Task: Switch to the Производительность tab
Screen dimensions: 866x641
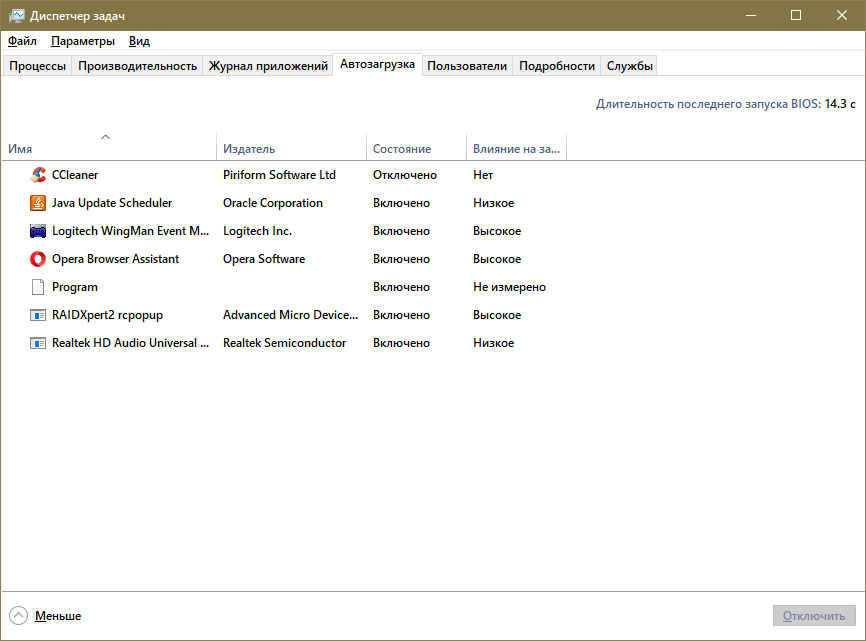Action: (137, 66)
